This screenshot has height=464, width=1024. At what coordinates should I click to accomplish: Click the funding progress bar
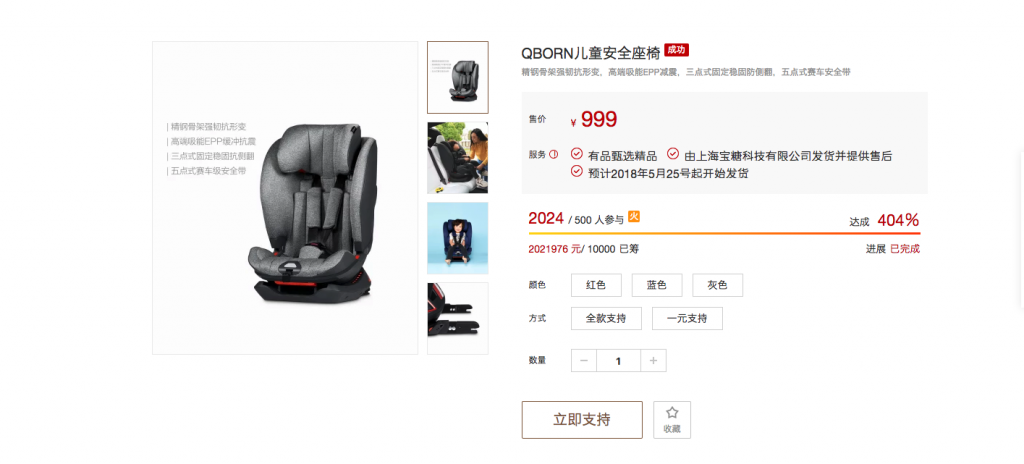[x=724, y=233]
